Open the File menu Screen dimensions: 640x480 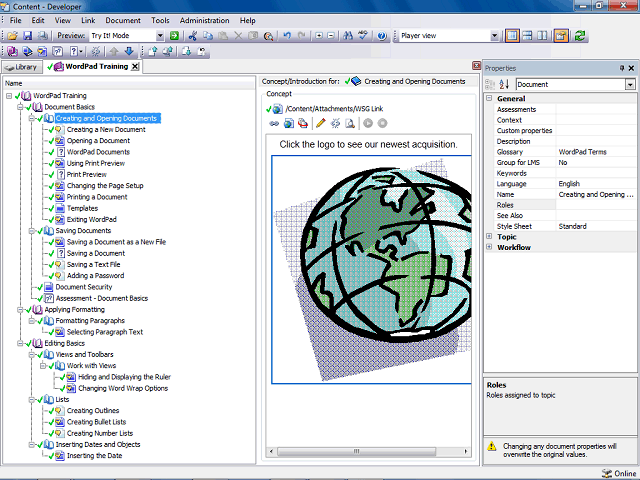pyautogui.click(x=16, y=20)
